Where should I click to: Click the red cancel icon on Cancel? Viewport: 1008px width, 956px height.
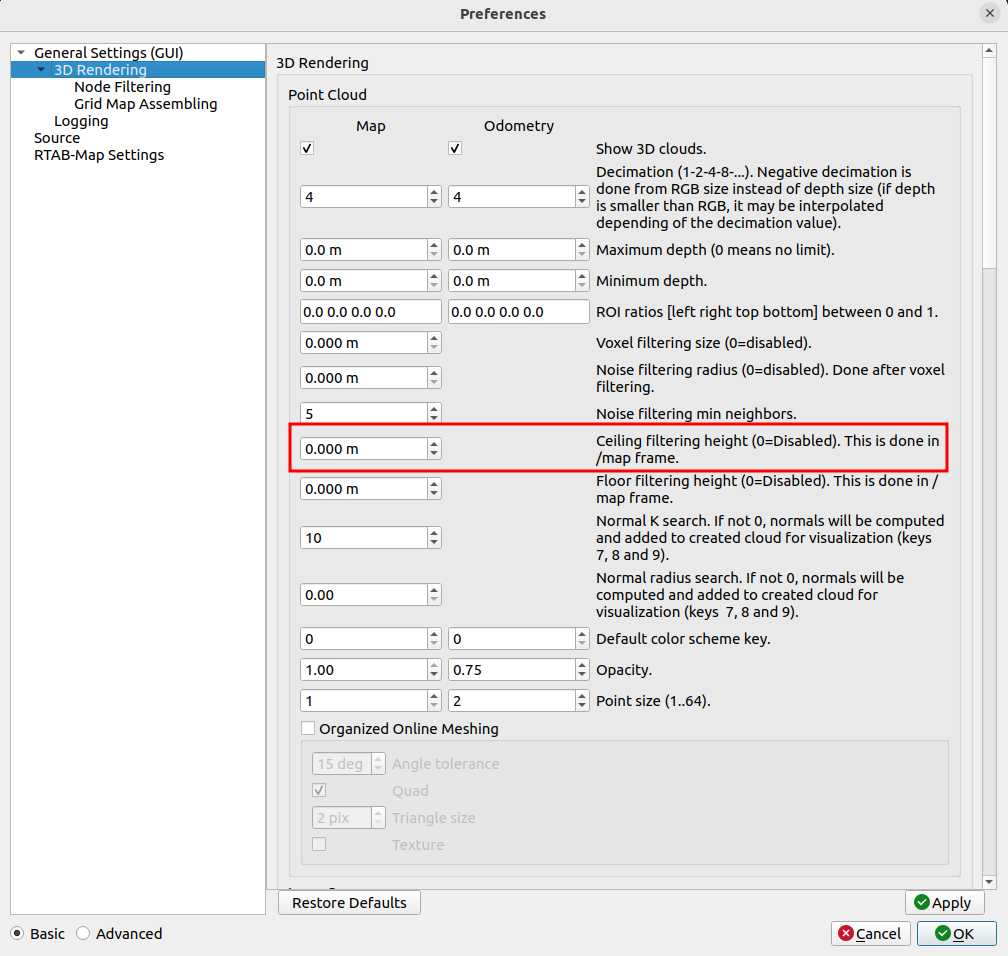point(846,933)
